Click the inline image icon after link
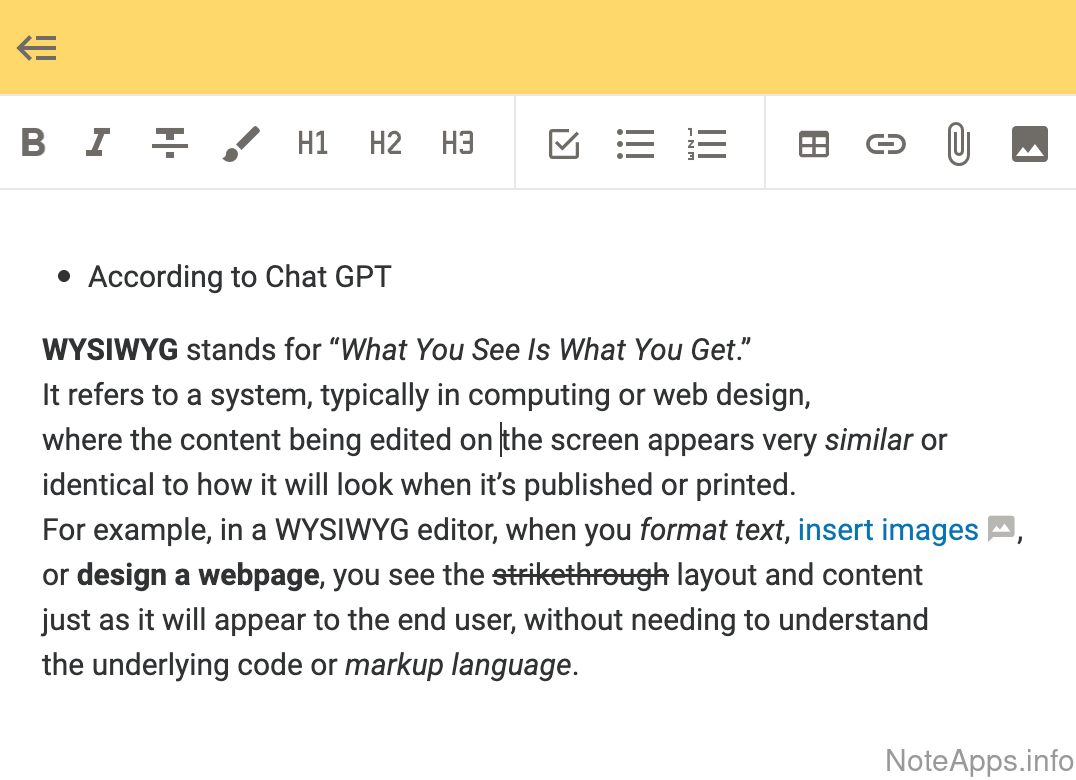The height and width of the screenshot is (780, 1076). tap(1001, 529)
